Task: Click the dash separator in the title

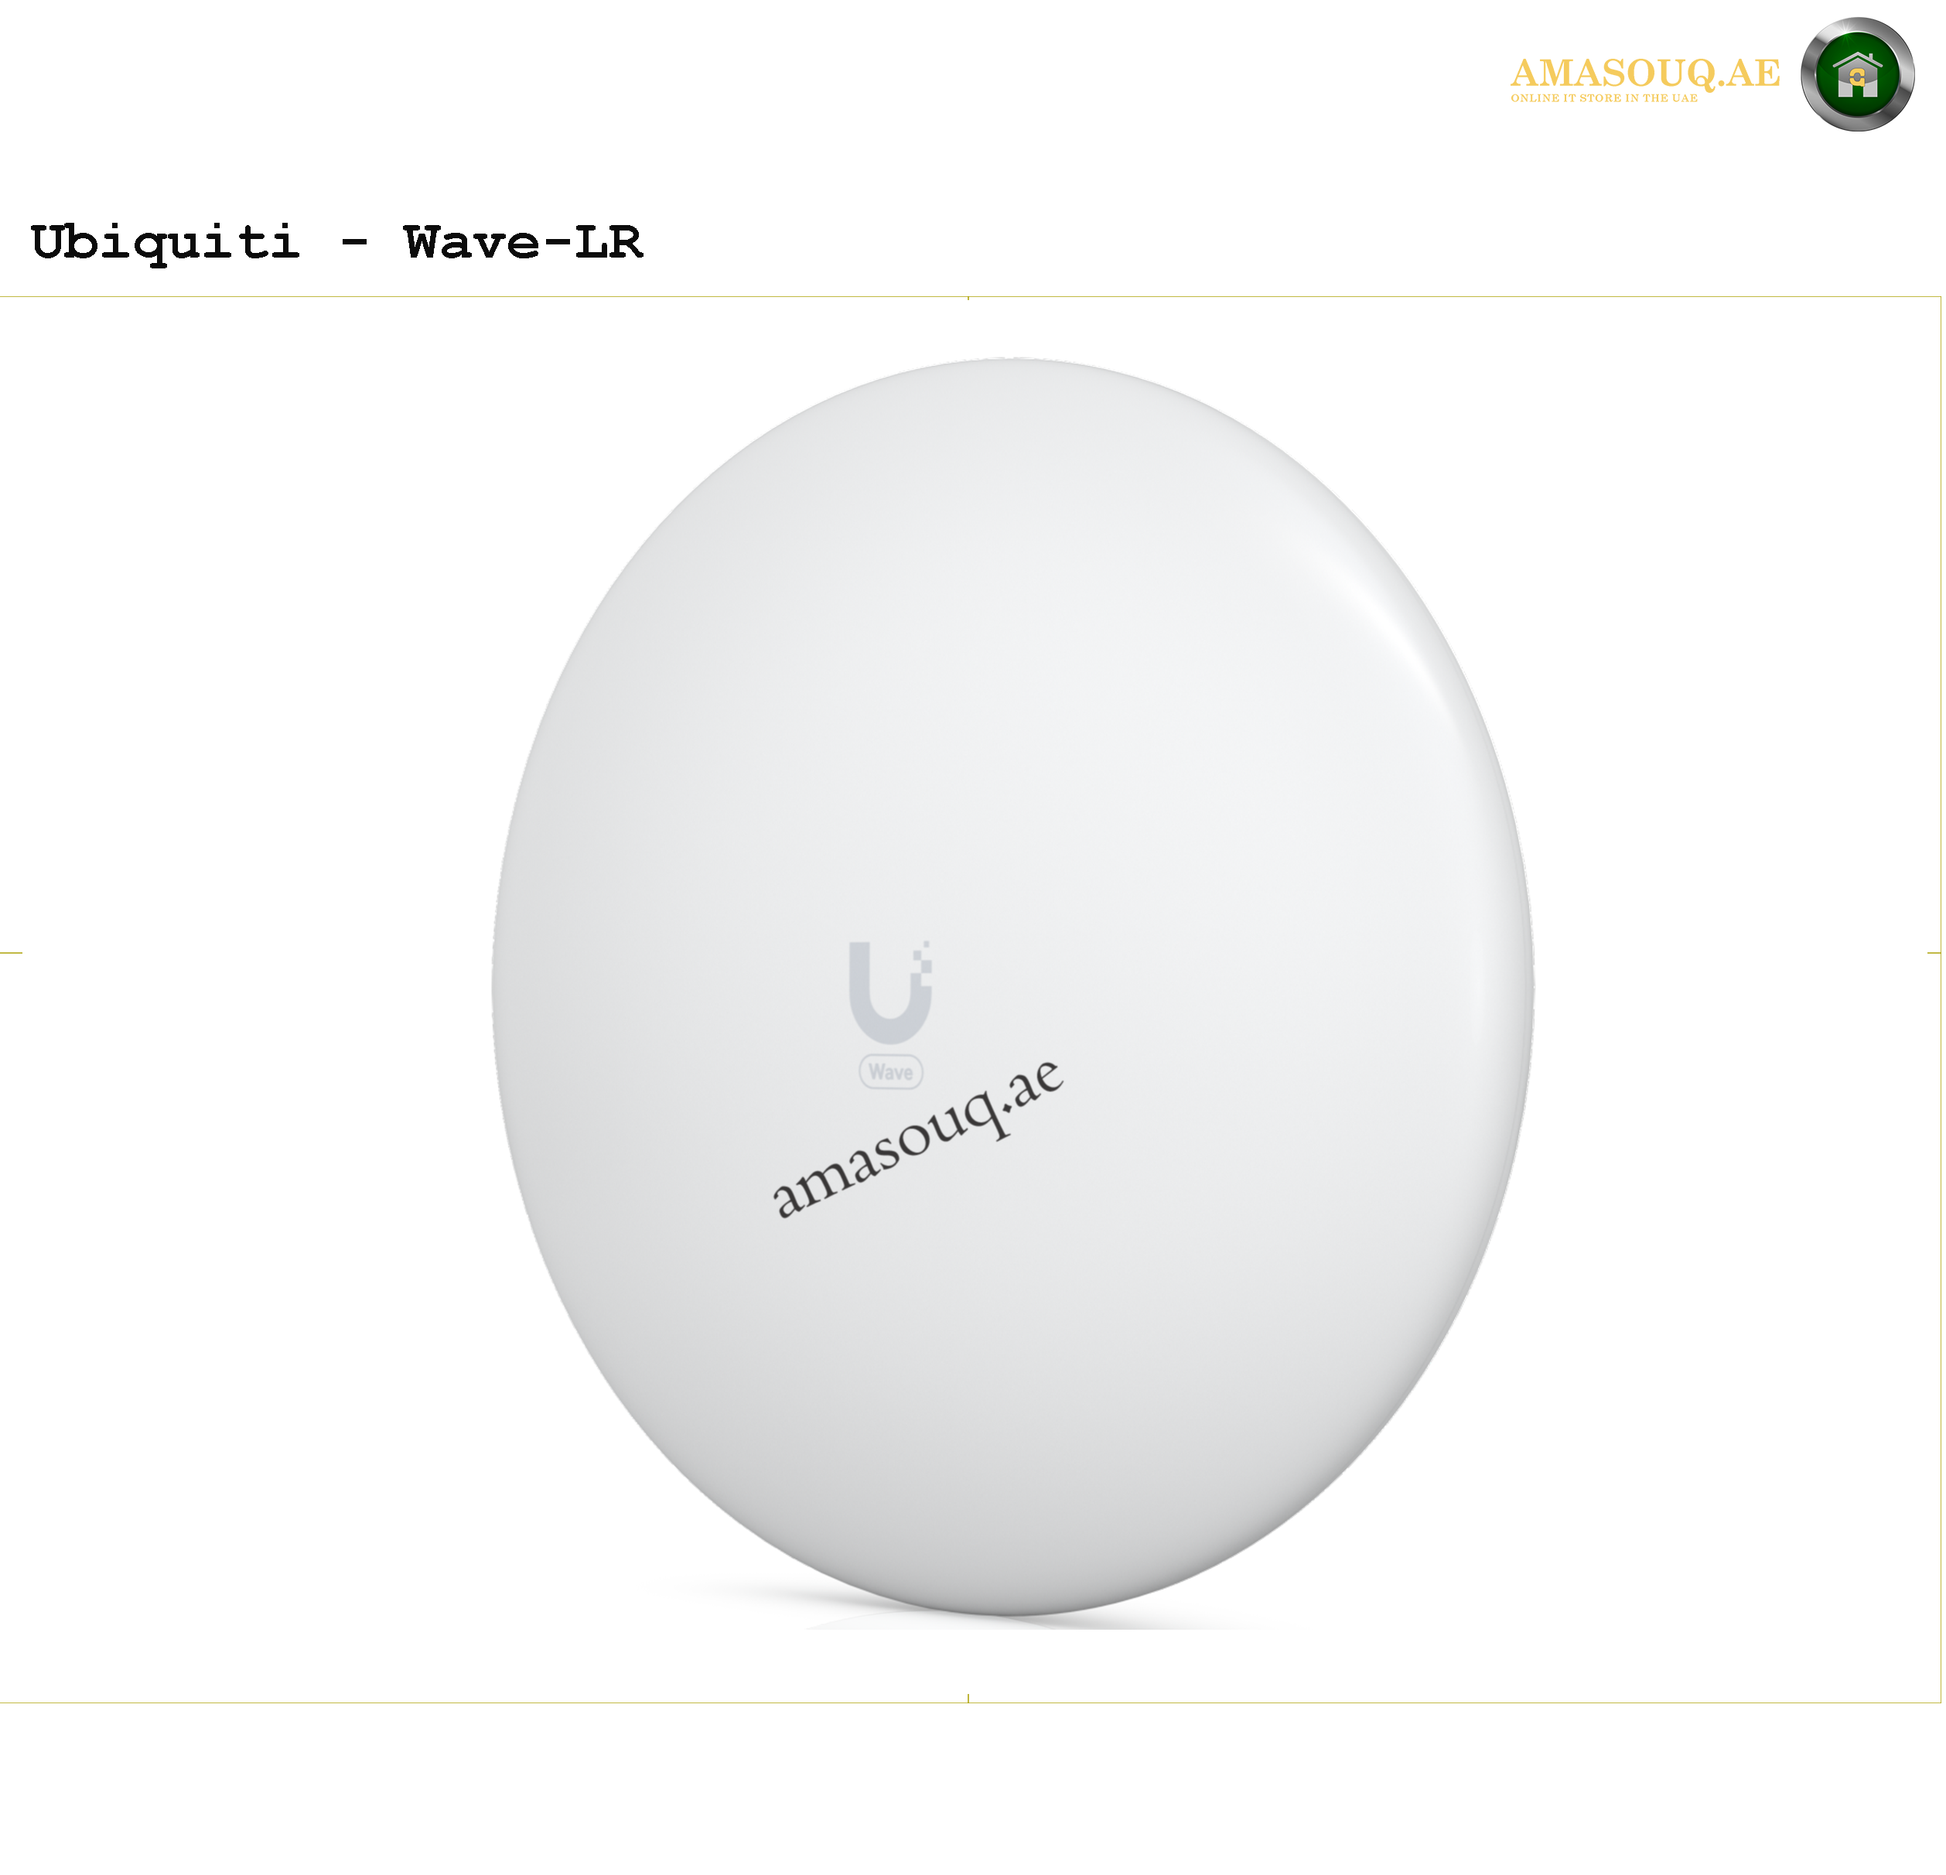Action: click(354, 243)
